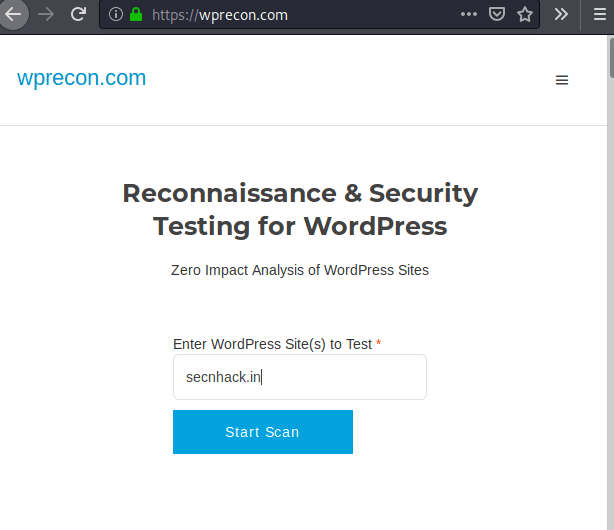Click the red required-field asterisk
This screenshot has width=614, height=530.
(379, 344)
